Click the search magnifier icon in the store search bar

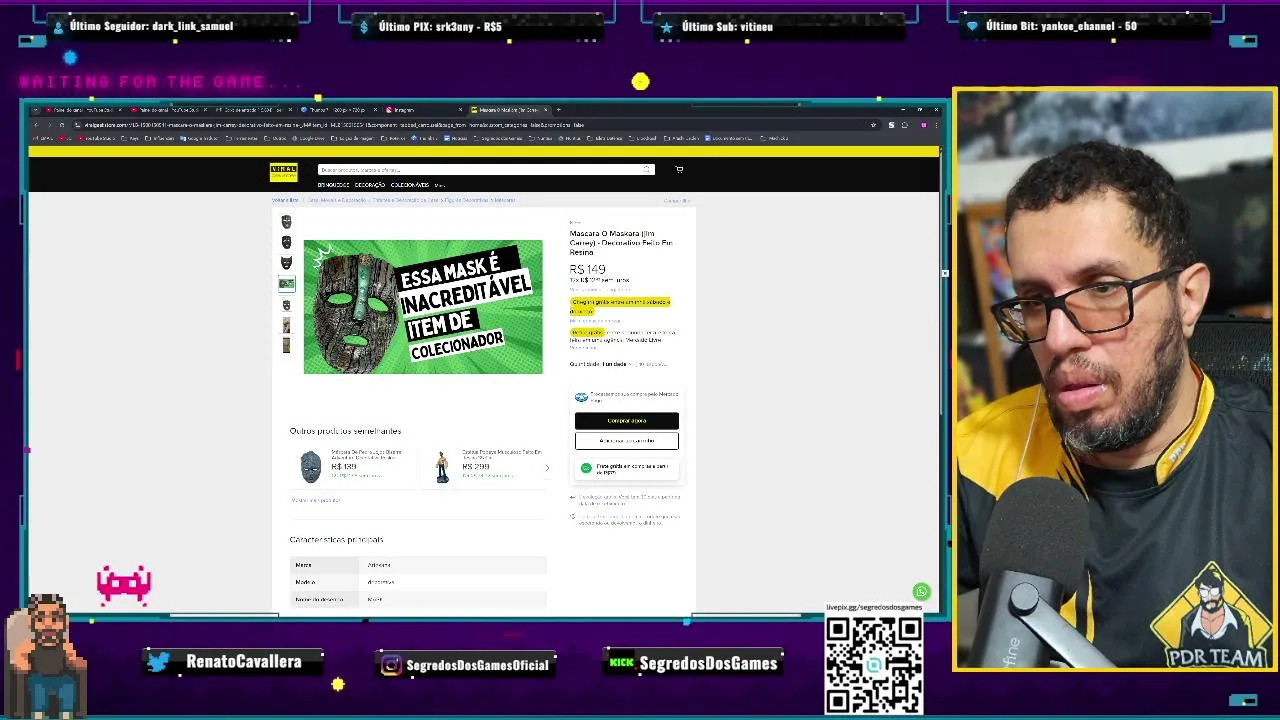point(647,170)
